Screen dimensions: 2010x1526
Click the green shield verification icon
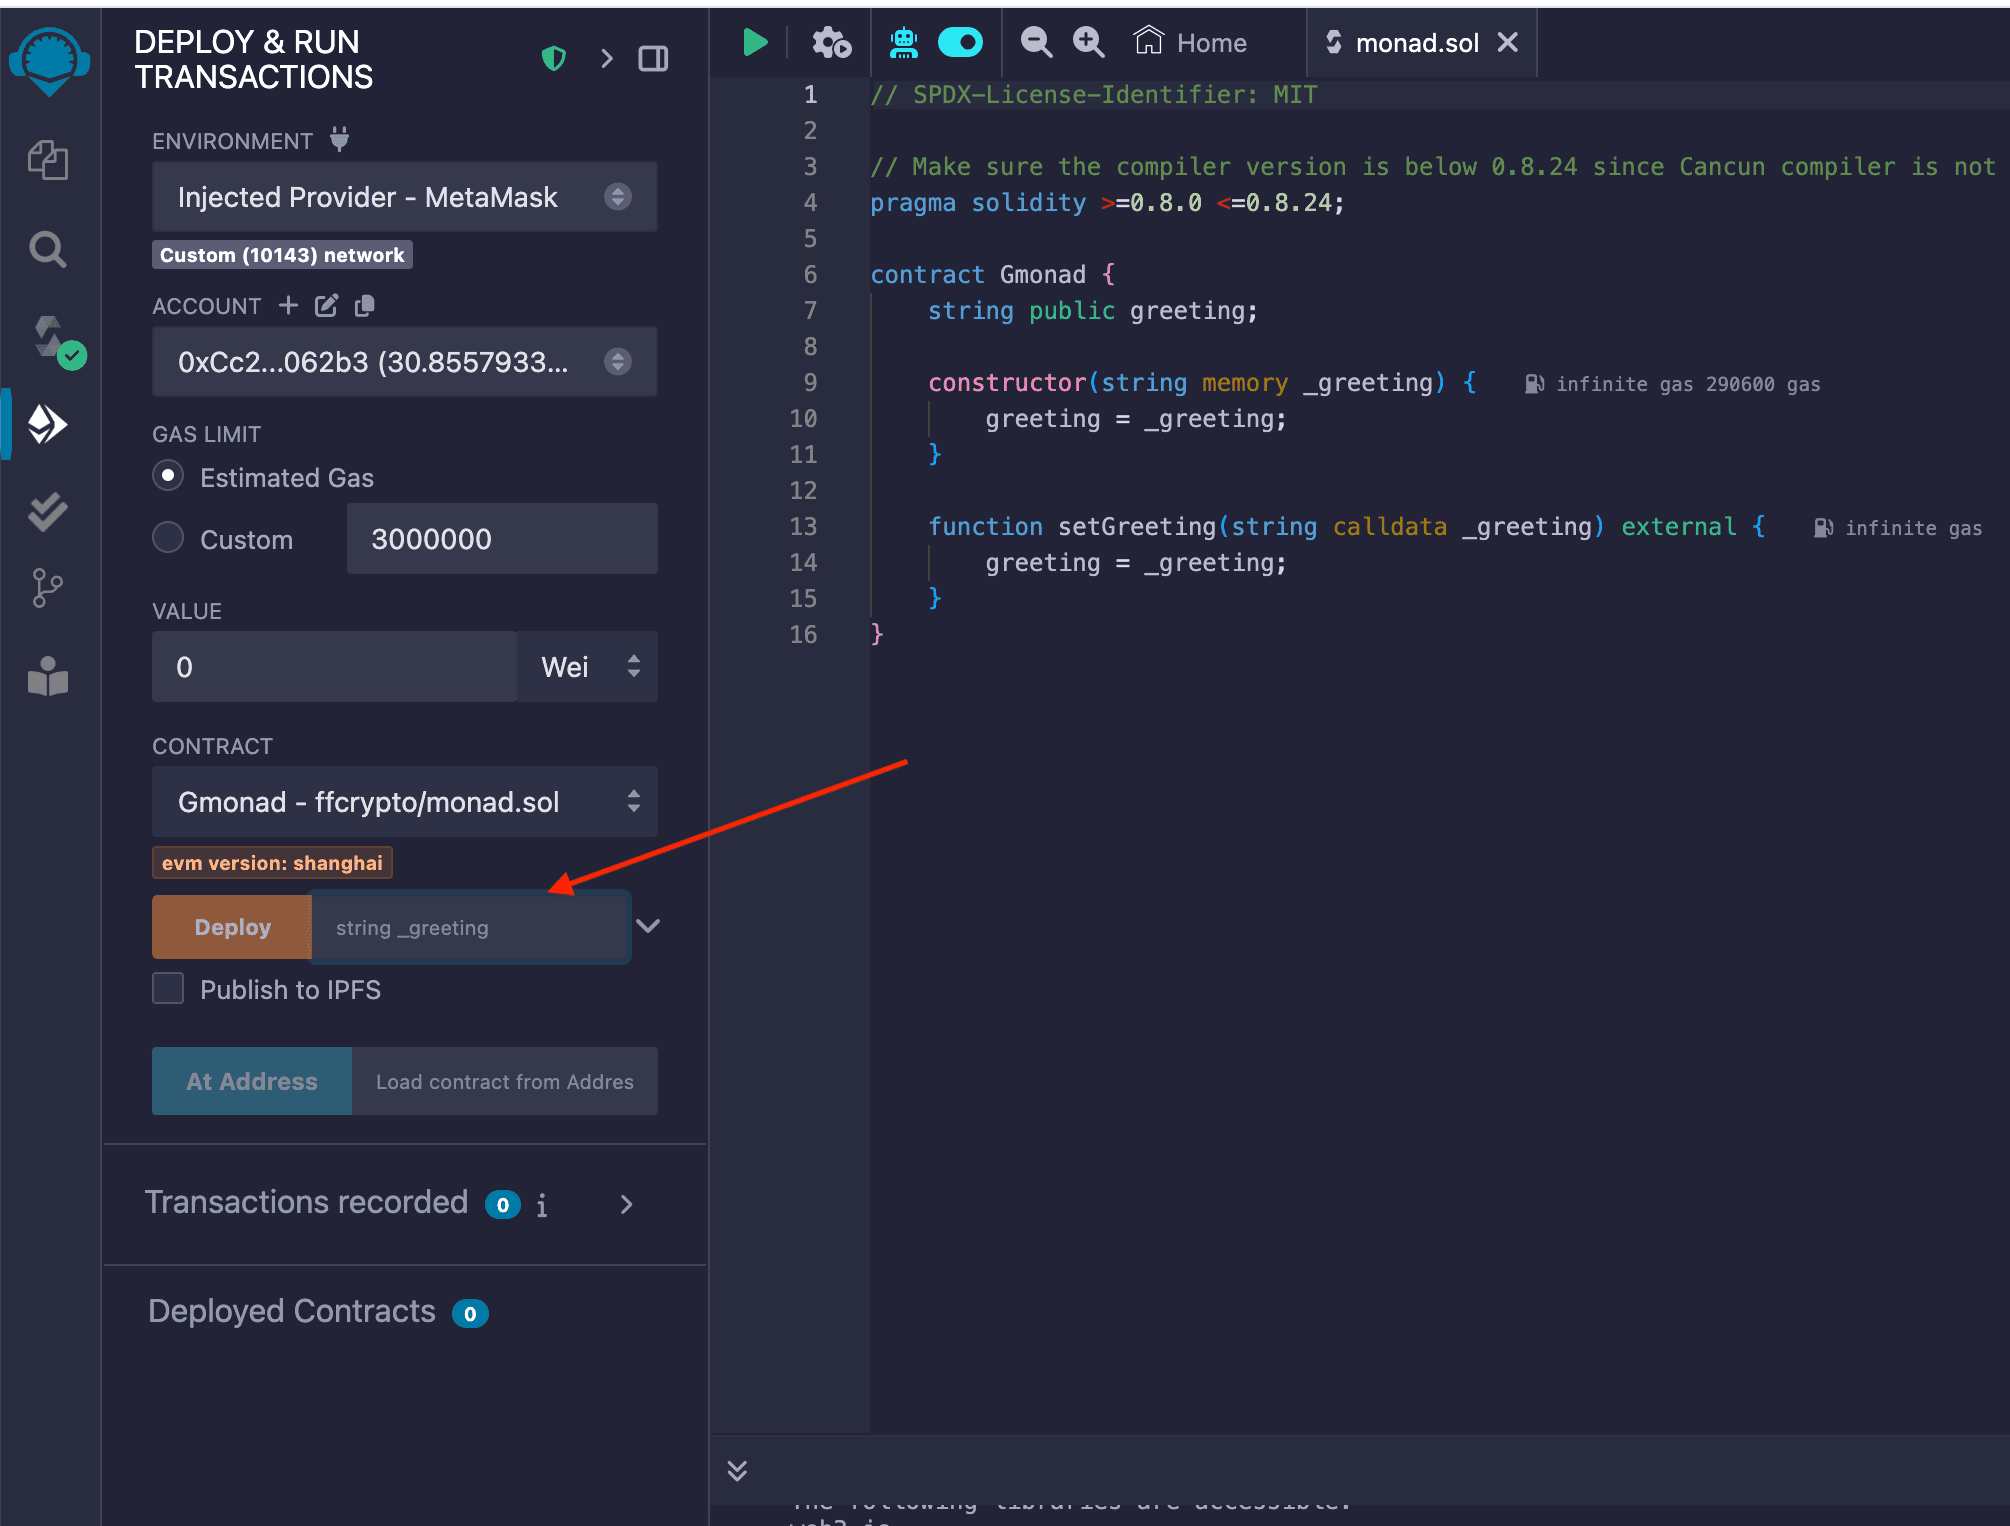[554, 59]
